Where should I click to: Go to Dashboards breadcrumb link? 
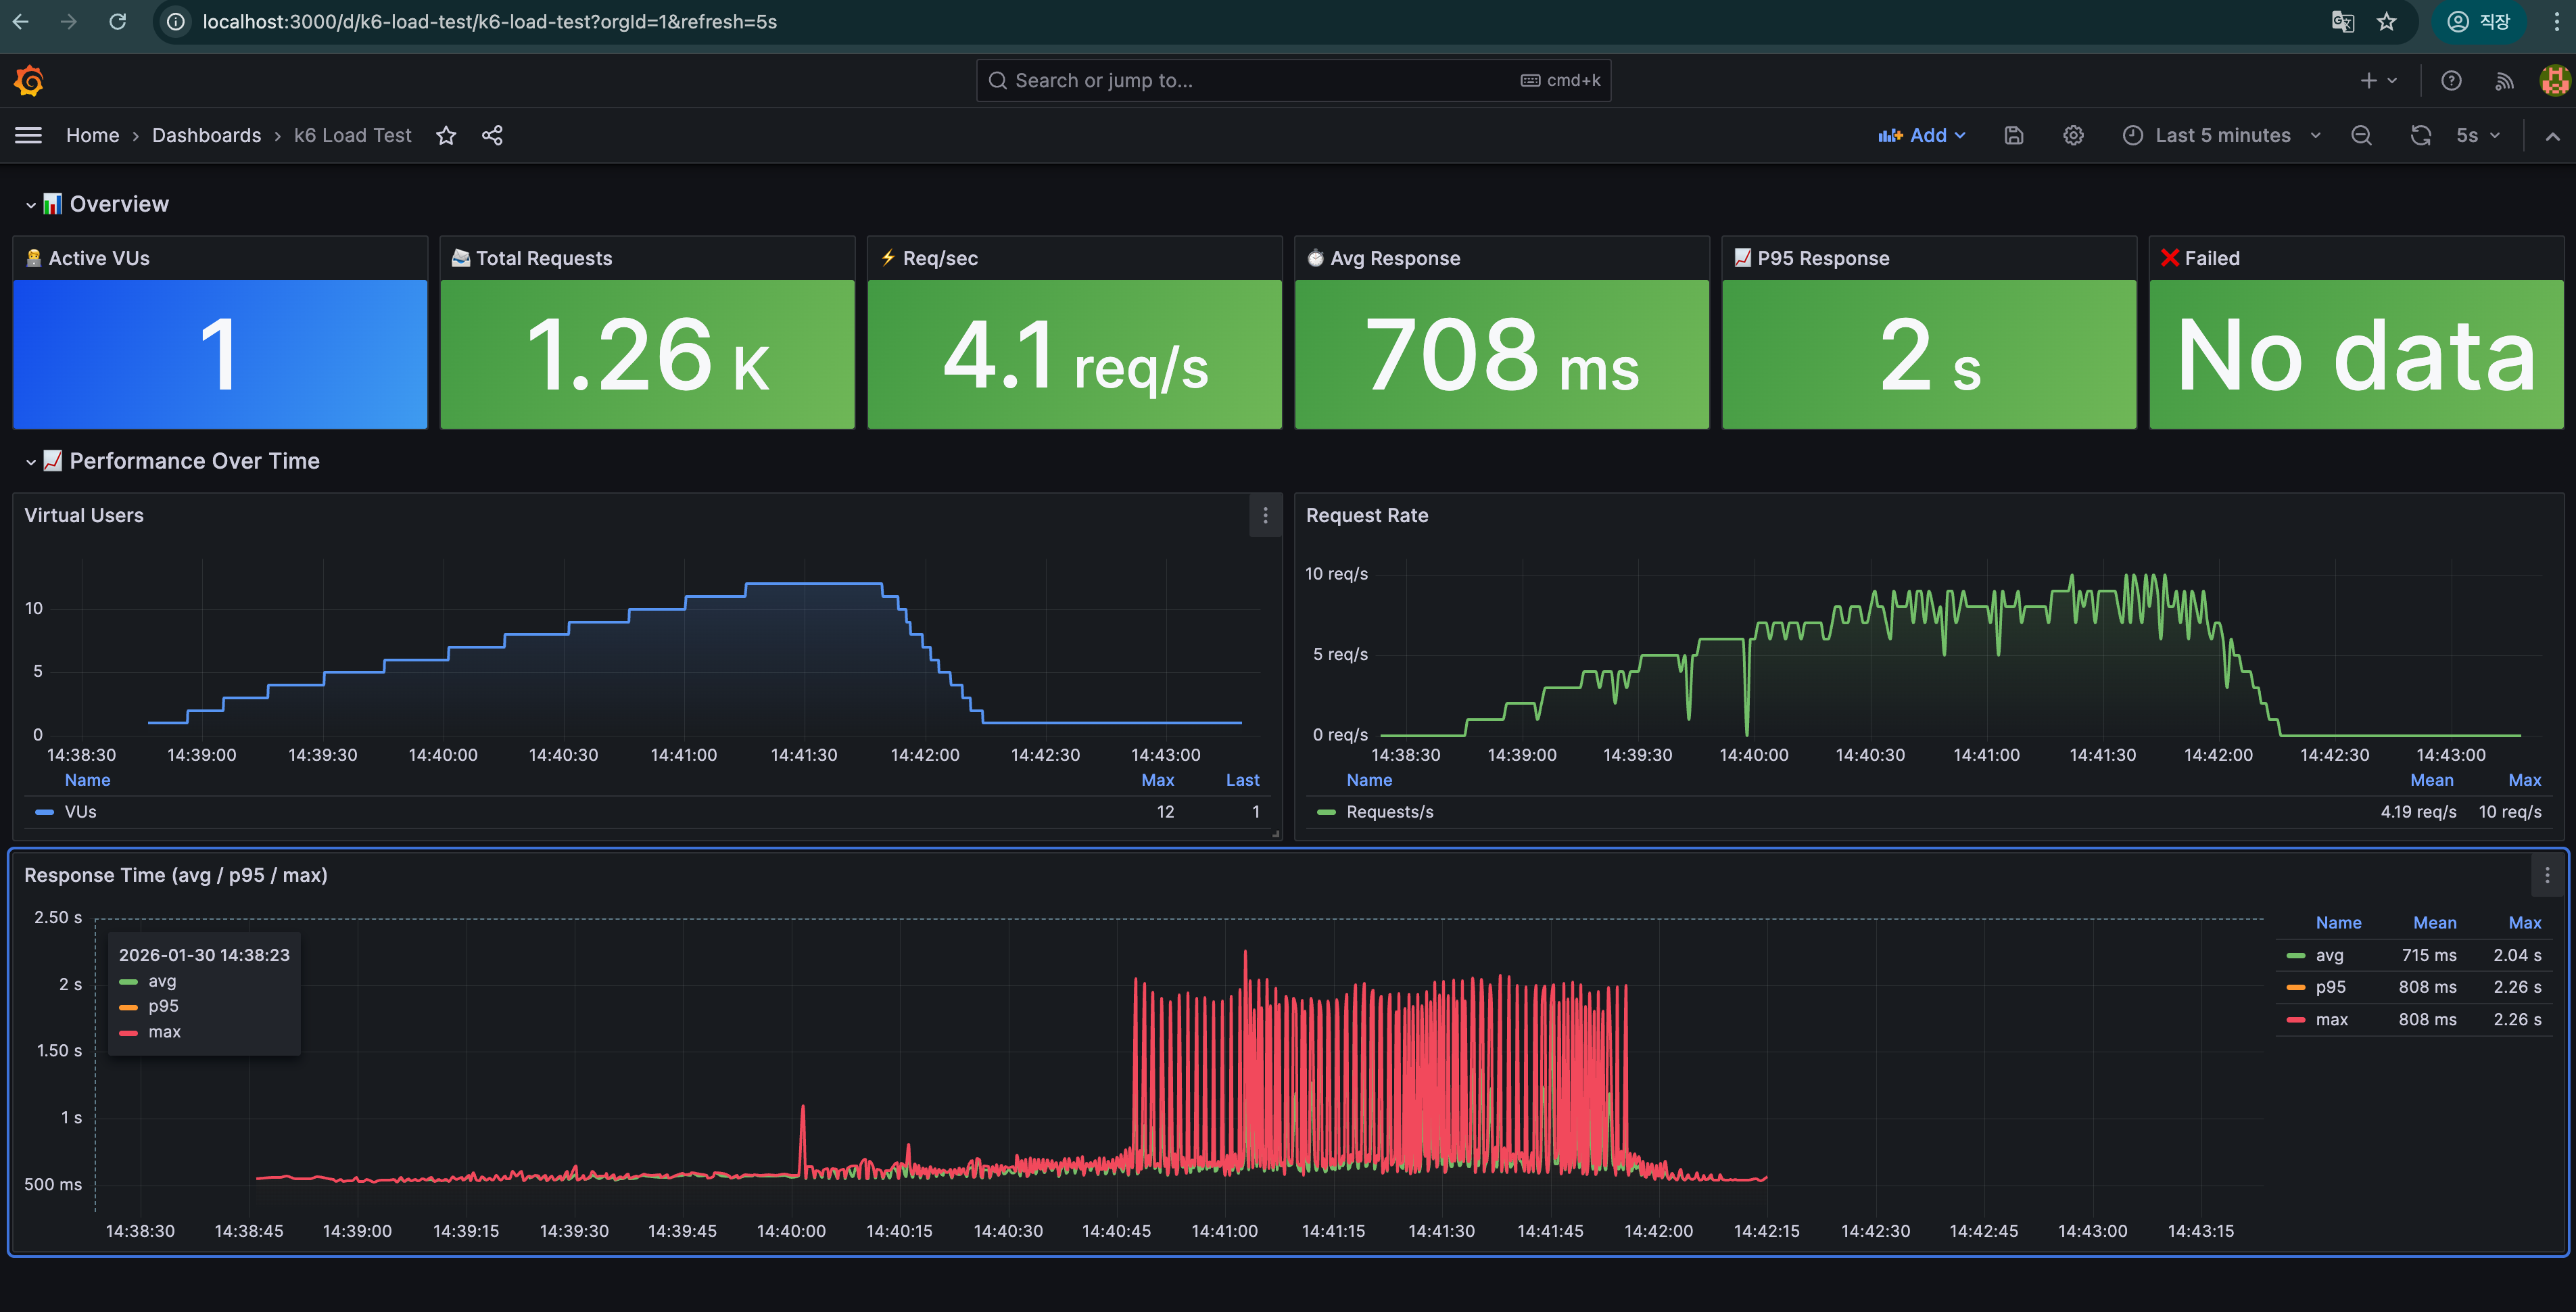click(206, 135)
